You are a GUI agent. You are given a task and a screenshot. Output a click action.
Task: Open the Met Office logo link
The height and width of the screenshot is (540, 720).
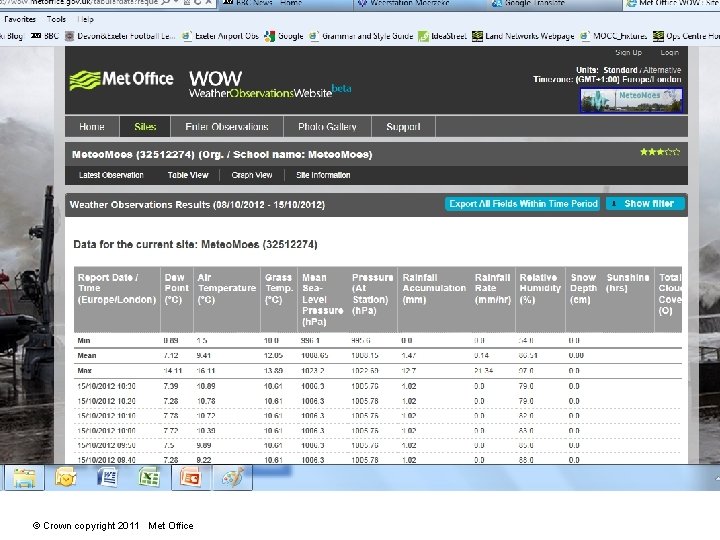coord(121,79)
